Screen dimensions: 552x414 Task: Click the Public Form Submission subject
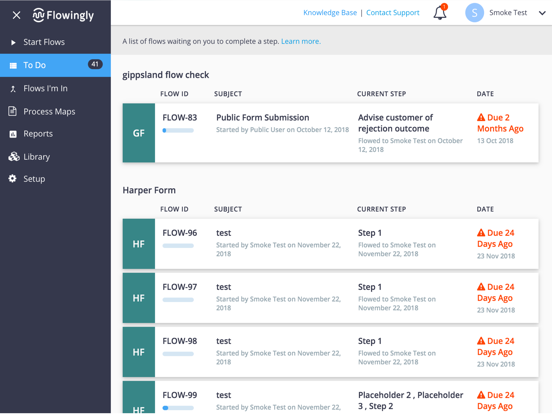(x=263, y=118)
